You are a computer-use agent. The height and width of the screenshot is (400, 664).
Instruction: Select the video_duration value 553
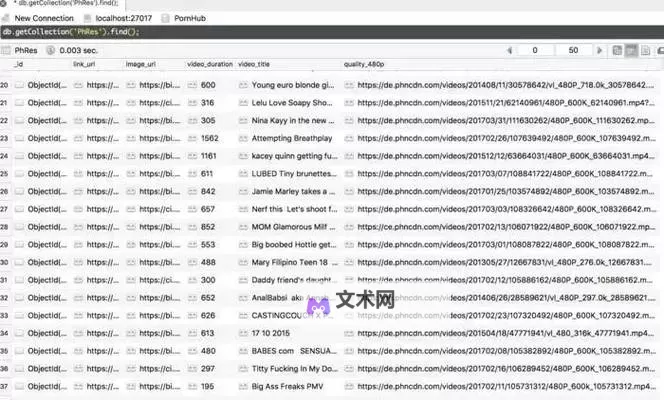(x=208, y=245)
